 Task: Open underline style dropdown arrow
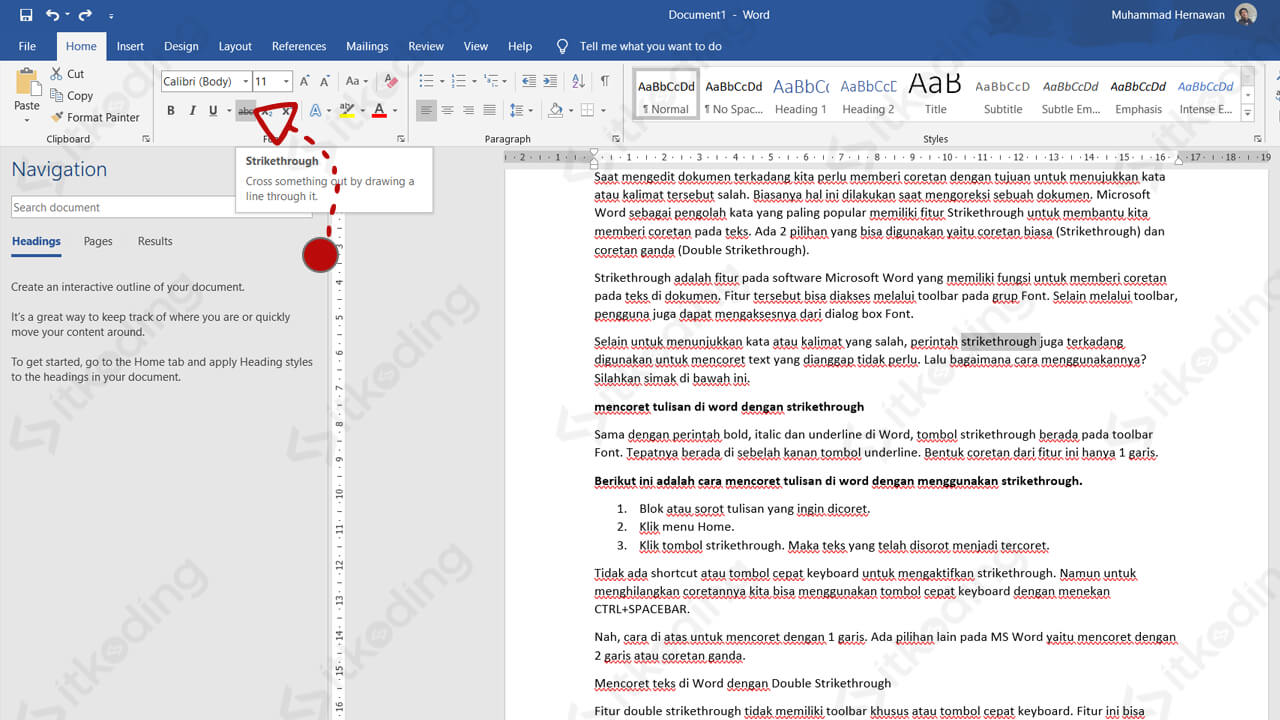(229, 111)
